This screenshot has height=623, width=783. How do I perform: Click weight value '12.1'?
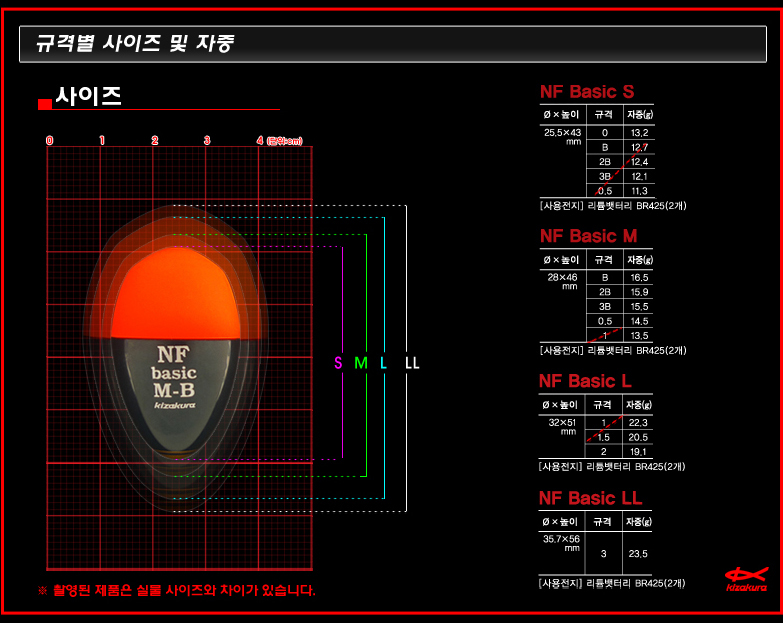click(639, 176)
